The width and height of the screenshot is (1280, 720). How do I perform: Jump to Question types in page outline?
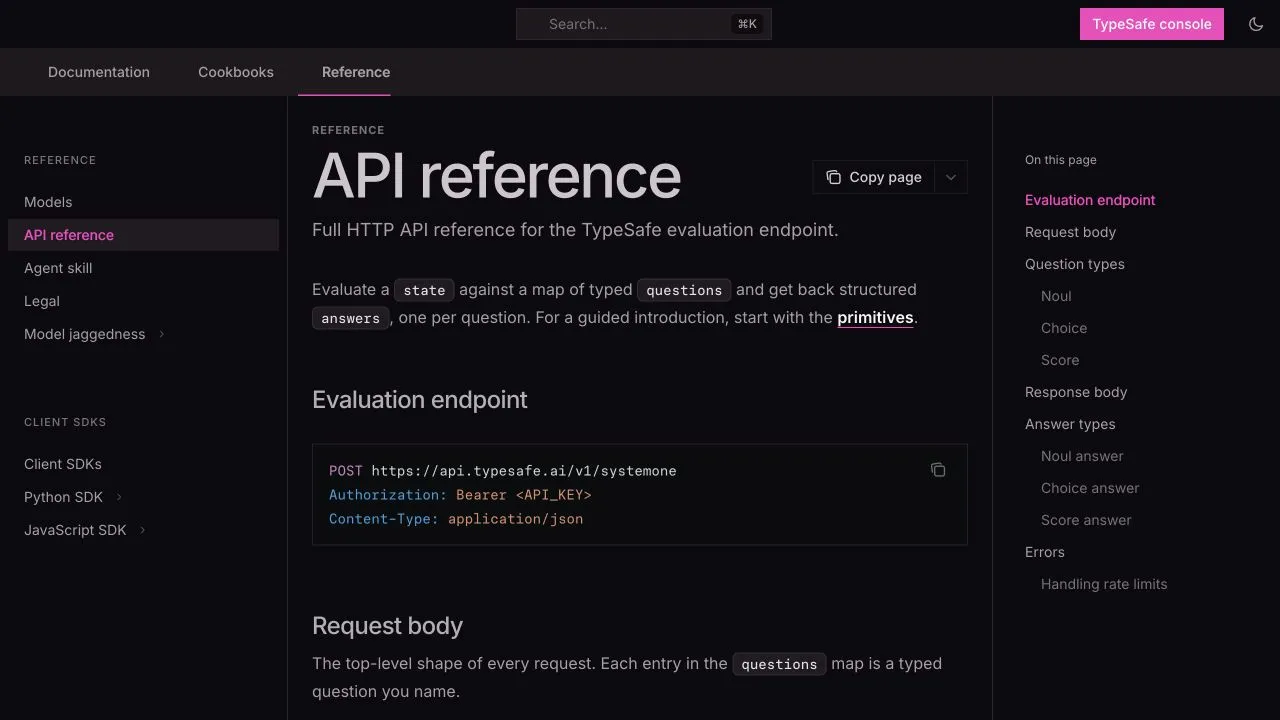[1075, 264]
